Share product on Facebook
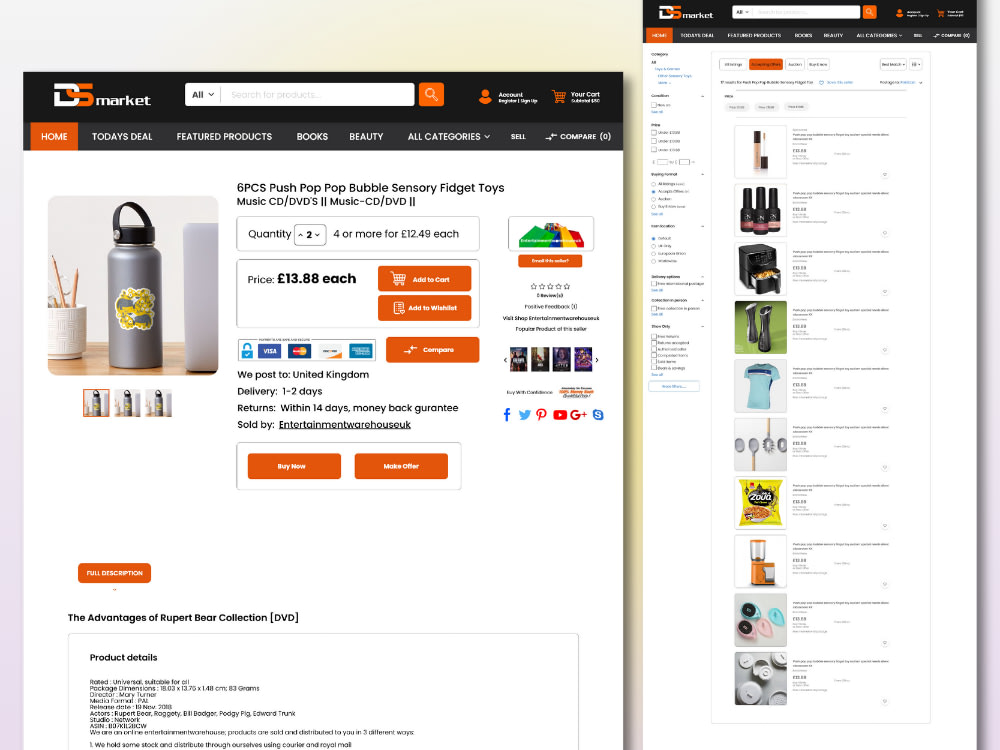This screenshot has width=1000, height=750. pyautogui.click(x=507, y=415)
